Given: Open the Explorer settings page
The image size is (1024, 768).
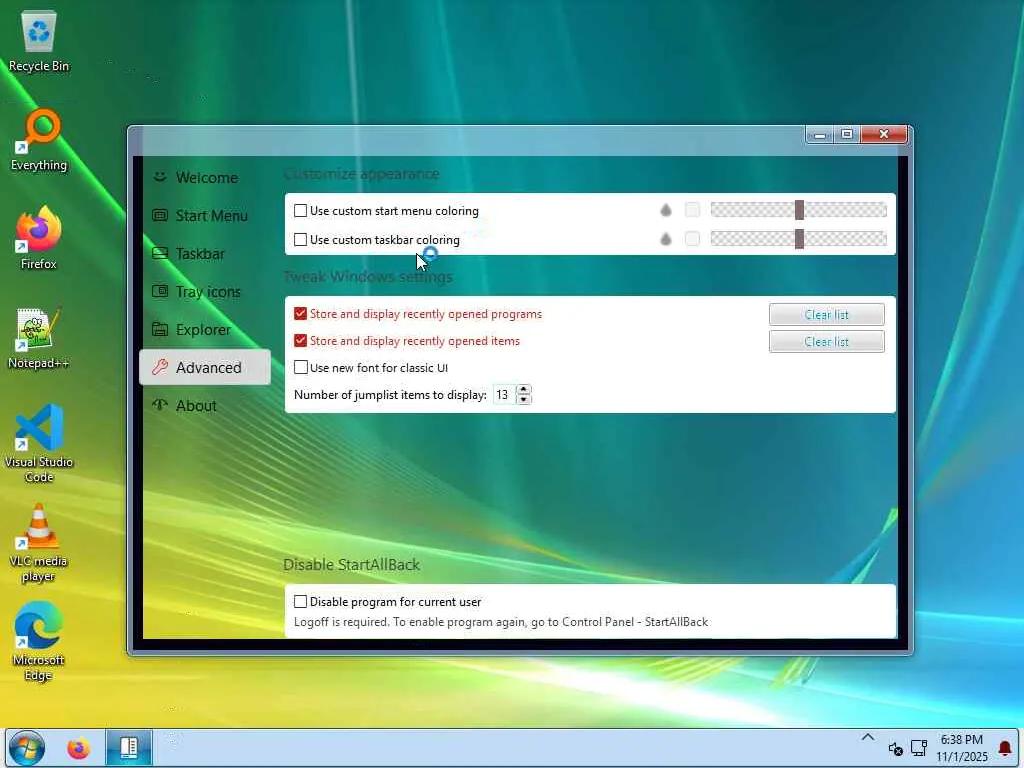Looking at the screenshot, I should pyautogui.click(x=205, y=330).
